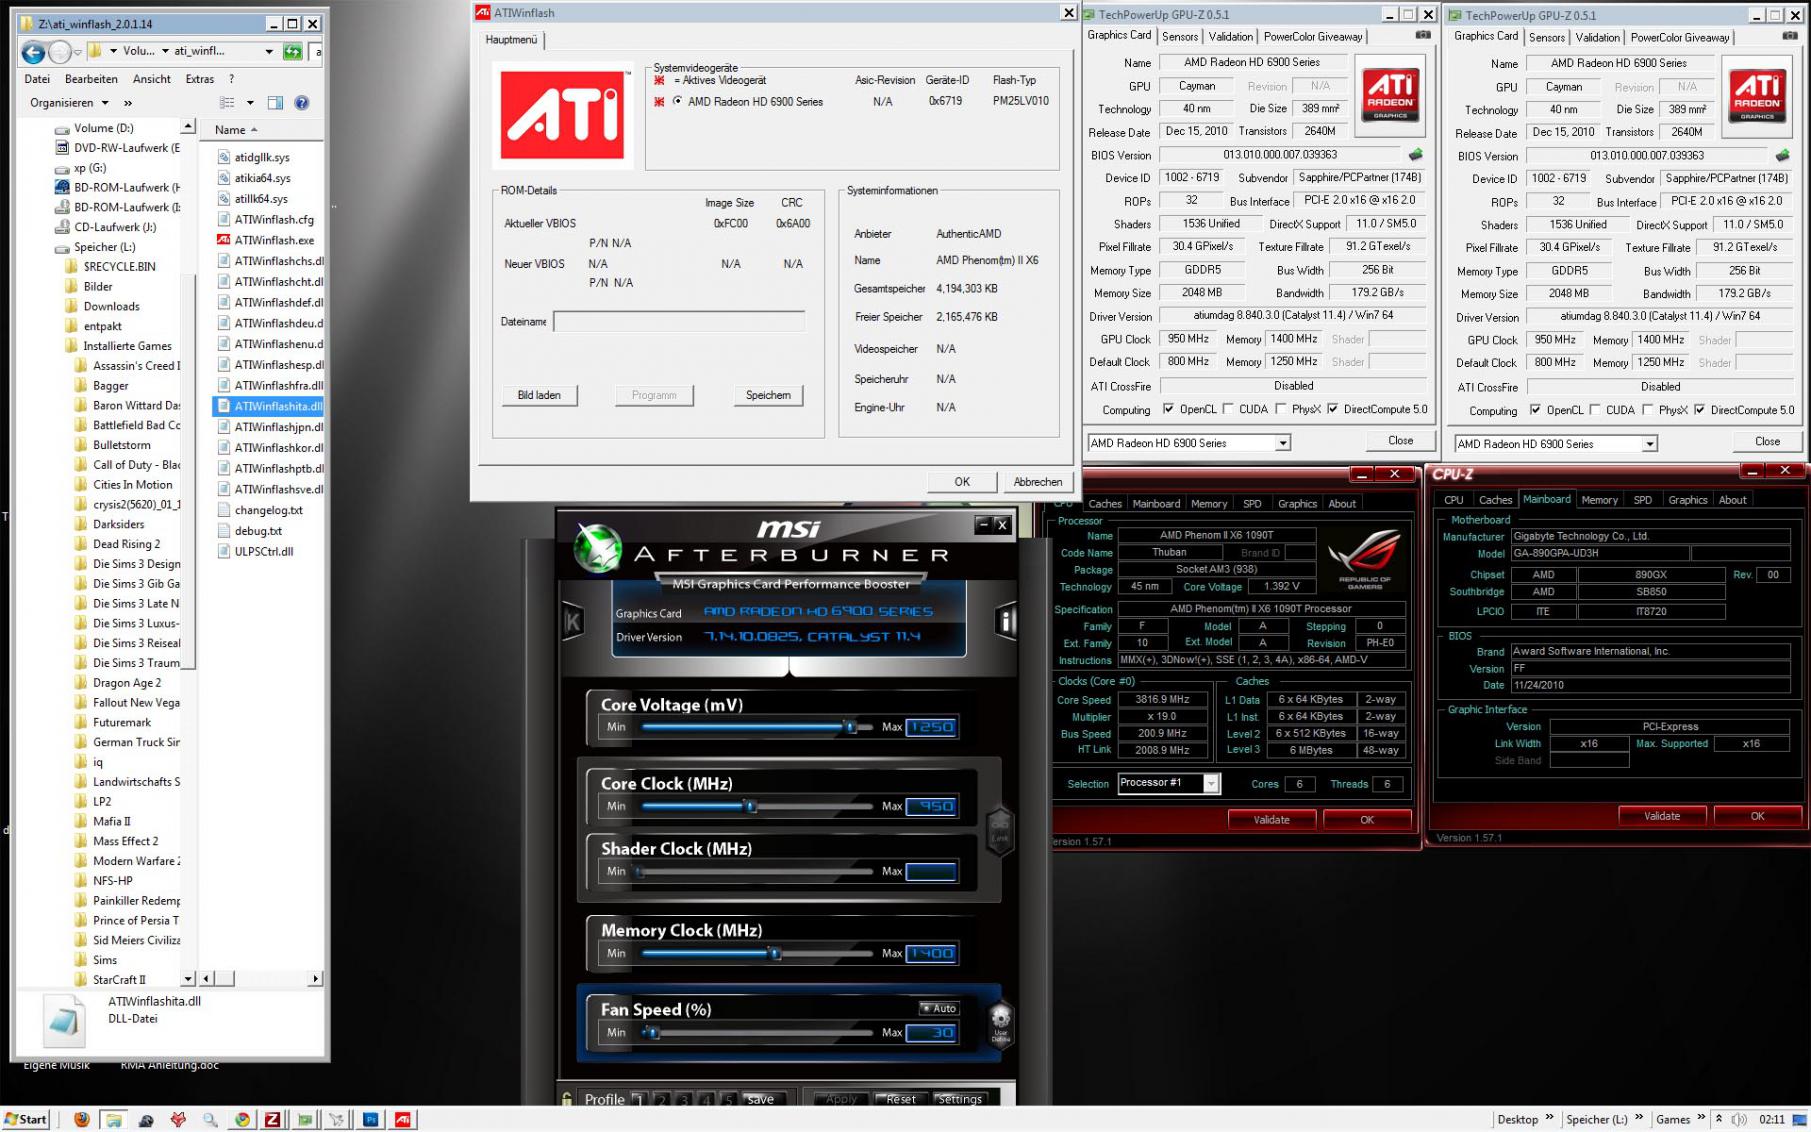Click Validate in the right CPU-Z window
The image size is (1811, 1132).
[x=1662, y=816]
